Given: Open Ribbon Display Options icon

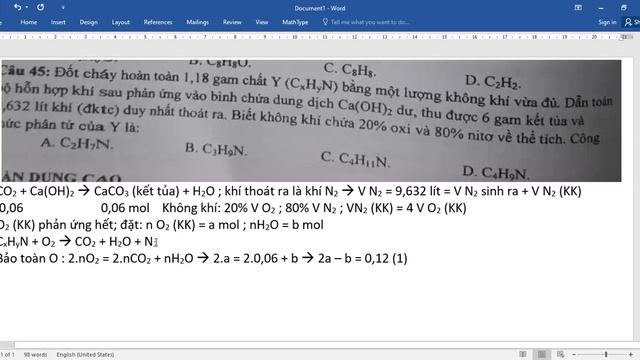Looking at the screenshot, I should click(578, 8).
